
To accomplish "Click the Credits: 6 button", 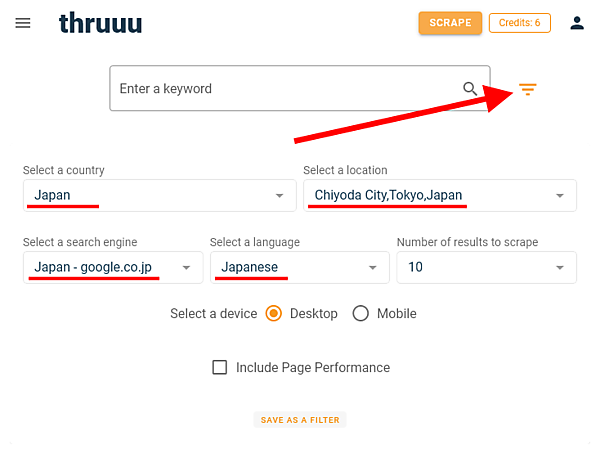I will (x=519, y=22).
